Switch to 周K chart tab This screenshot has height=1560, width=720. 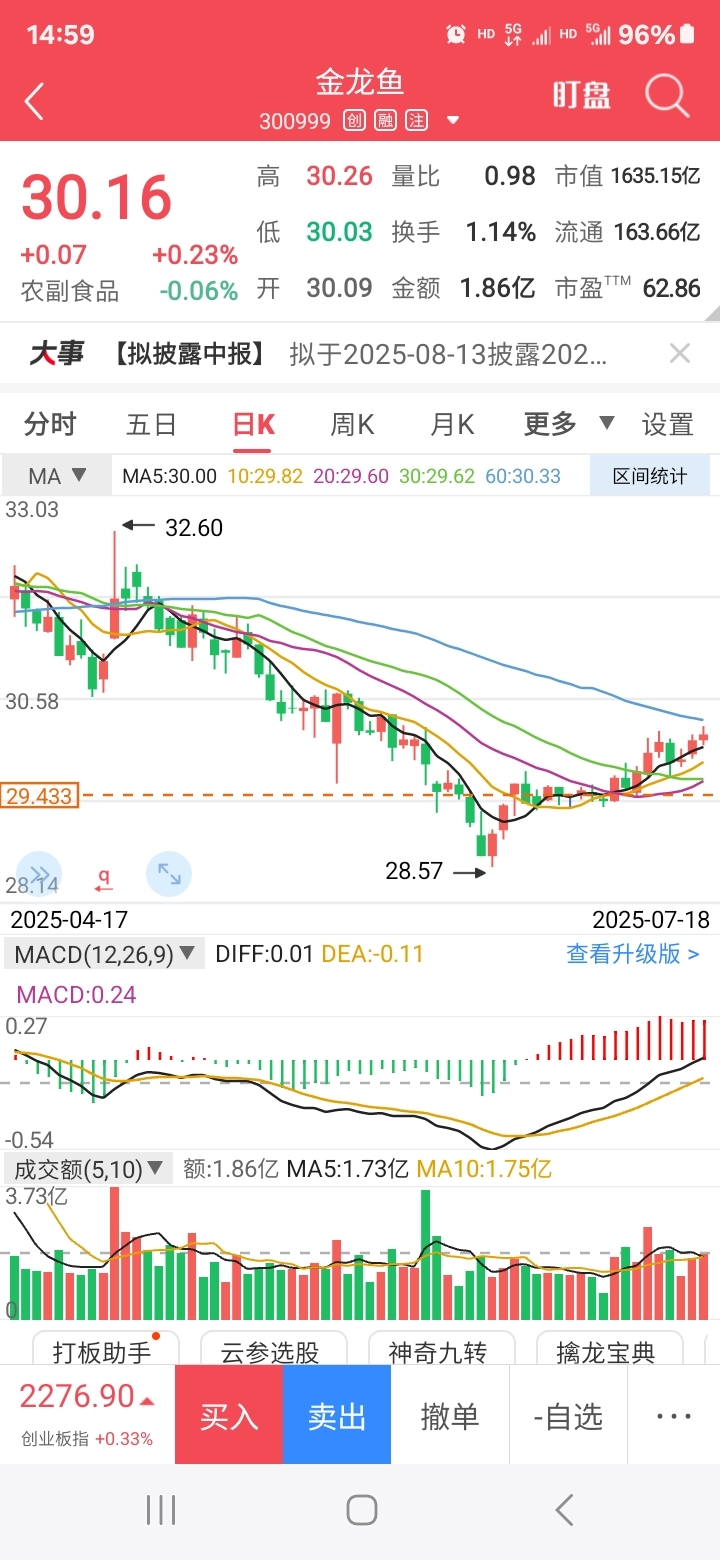352,425
